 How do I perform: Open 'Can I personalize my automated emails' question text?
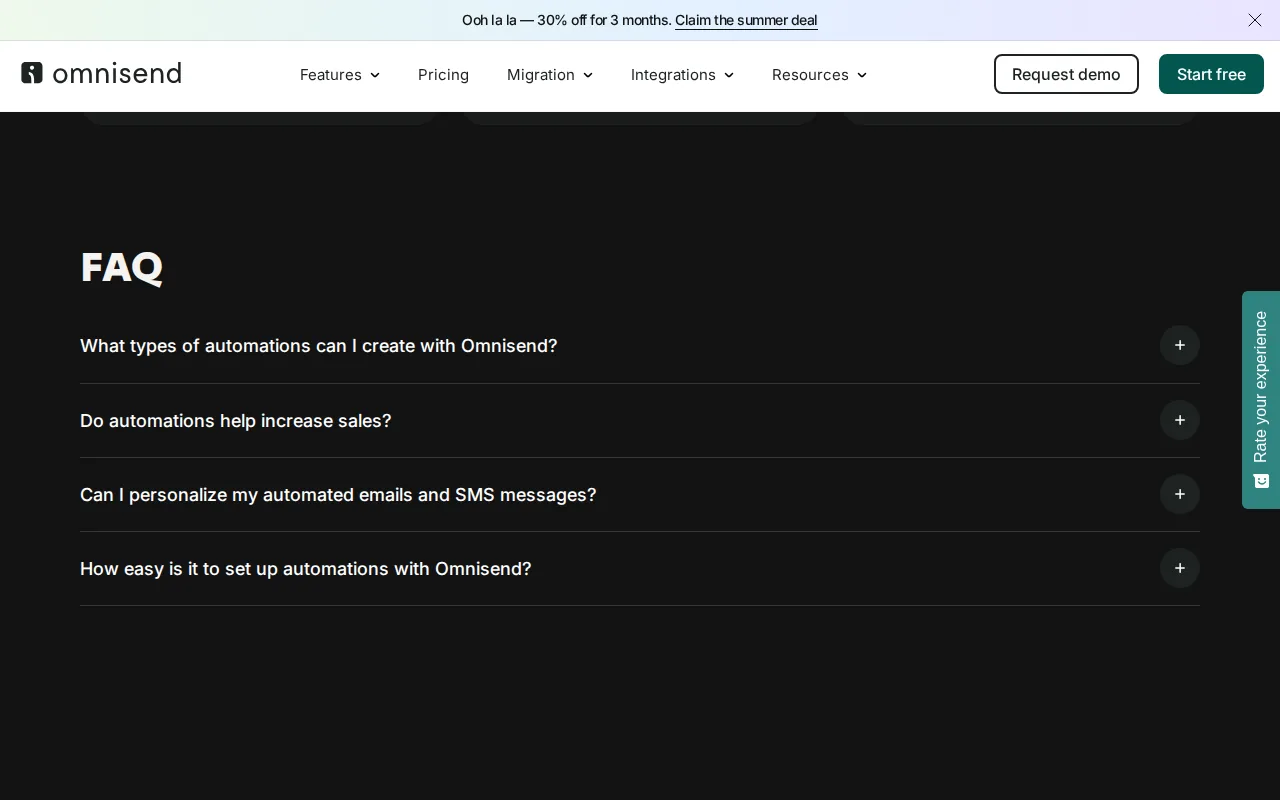tap(338, 495)
